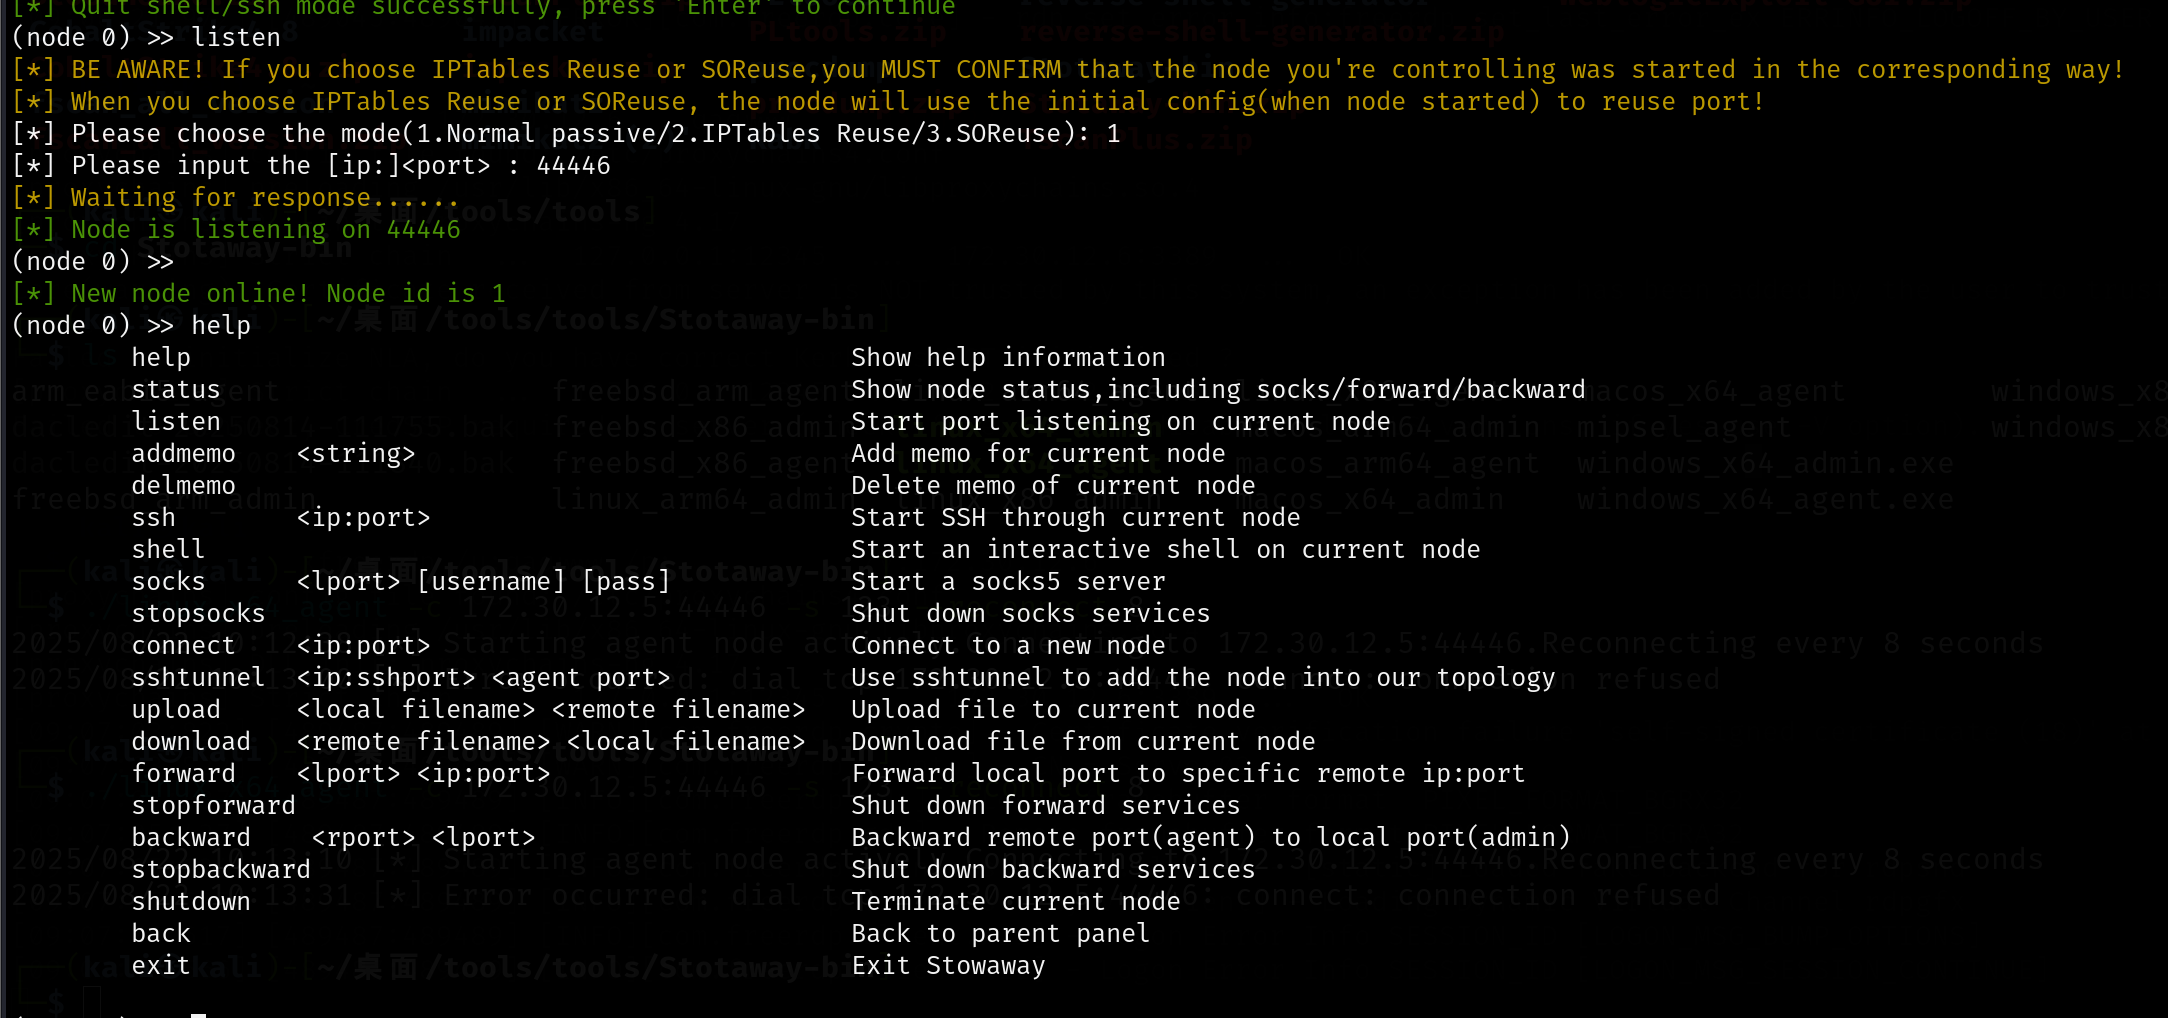Click 'New node online! Node id is 1'

tap(259, 293)
